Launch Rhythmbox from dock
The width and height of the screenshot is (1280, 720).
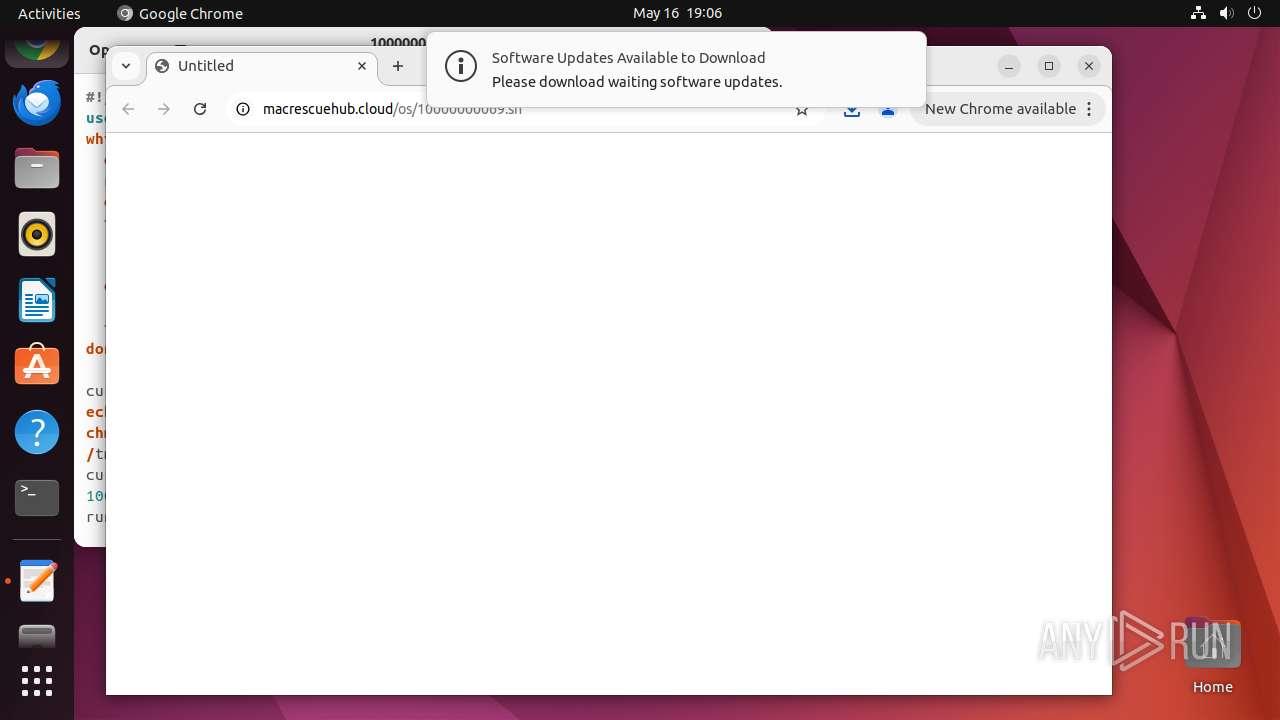pyautogui.click(x=37, y=234)
